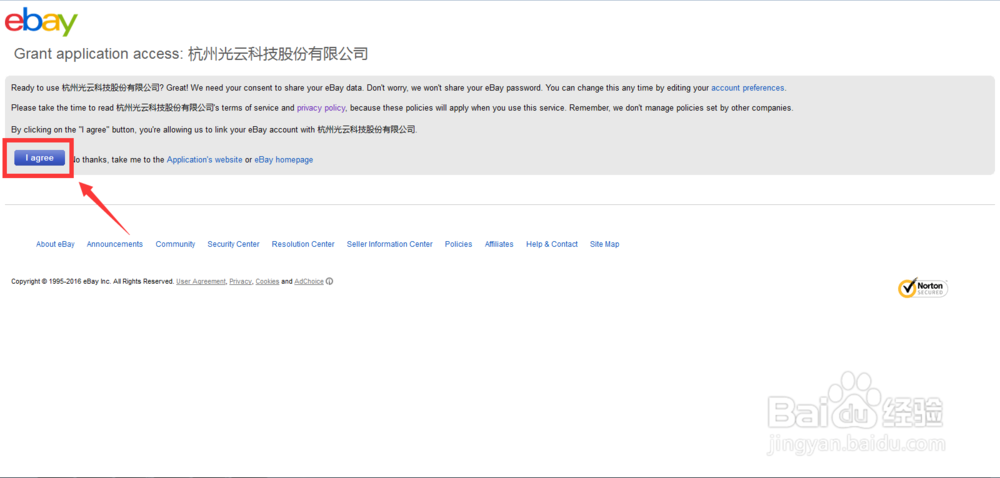Open Community footer link
This screenshot has height=478, width=1000.
click(x=175, y=244)
